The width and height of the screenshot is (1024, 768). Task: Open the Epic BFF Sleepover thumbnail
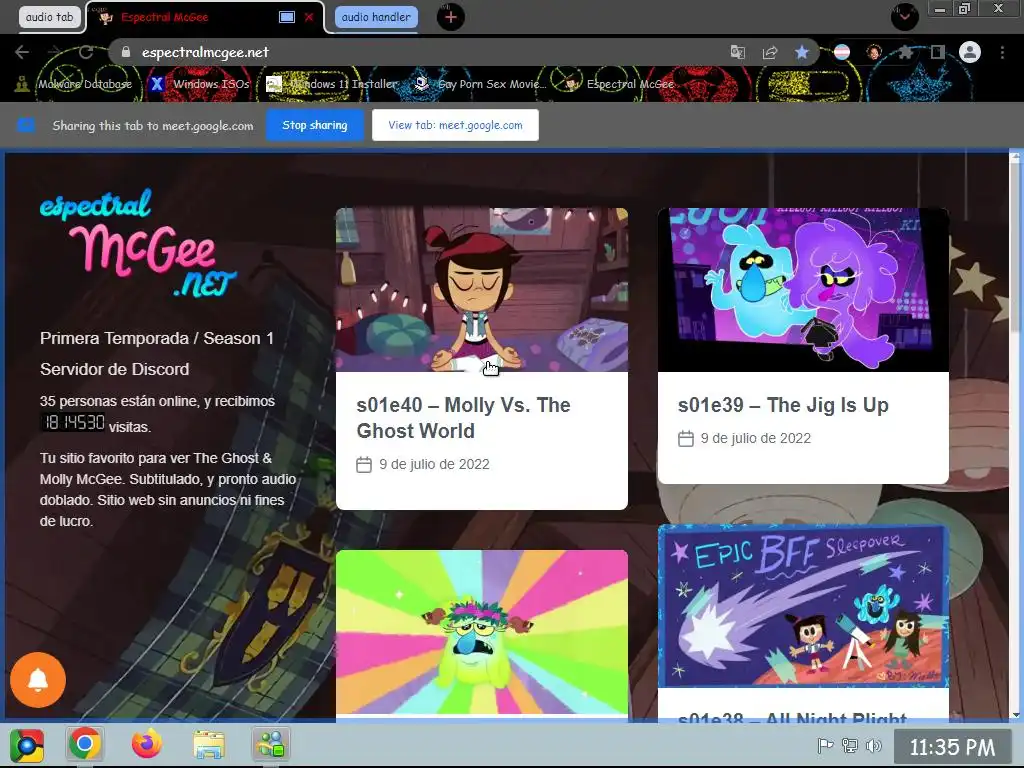click(803, 606)
